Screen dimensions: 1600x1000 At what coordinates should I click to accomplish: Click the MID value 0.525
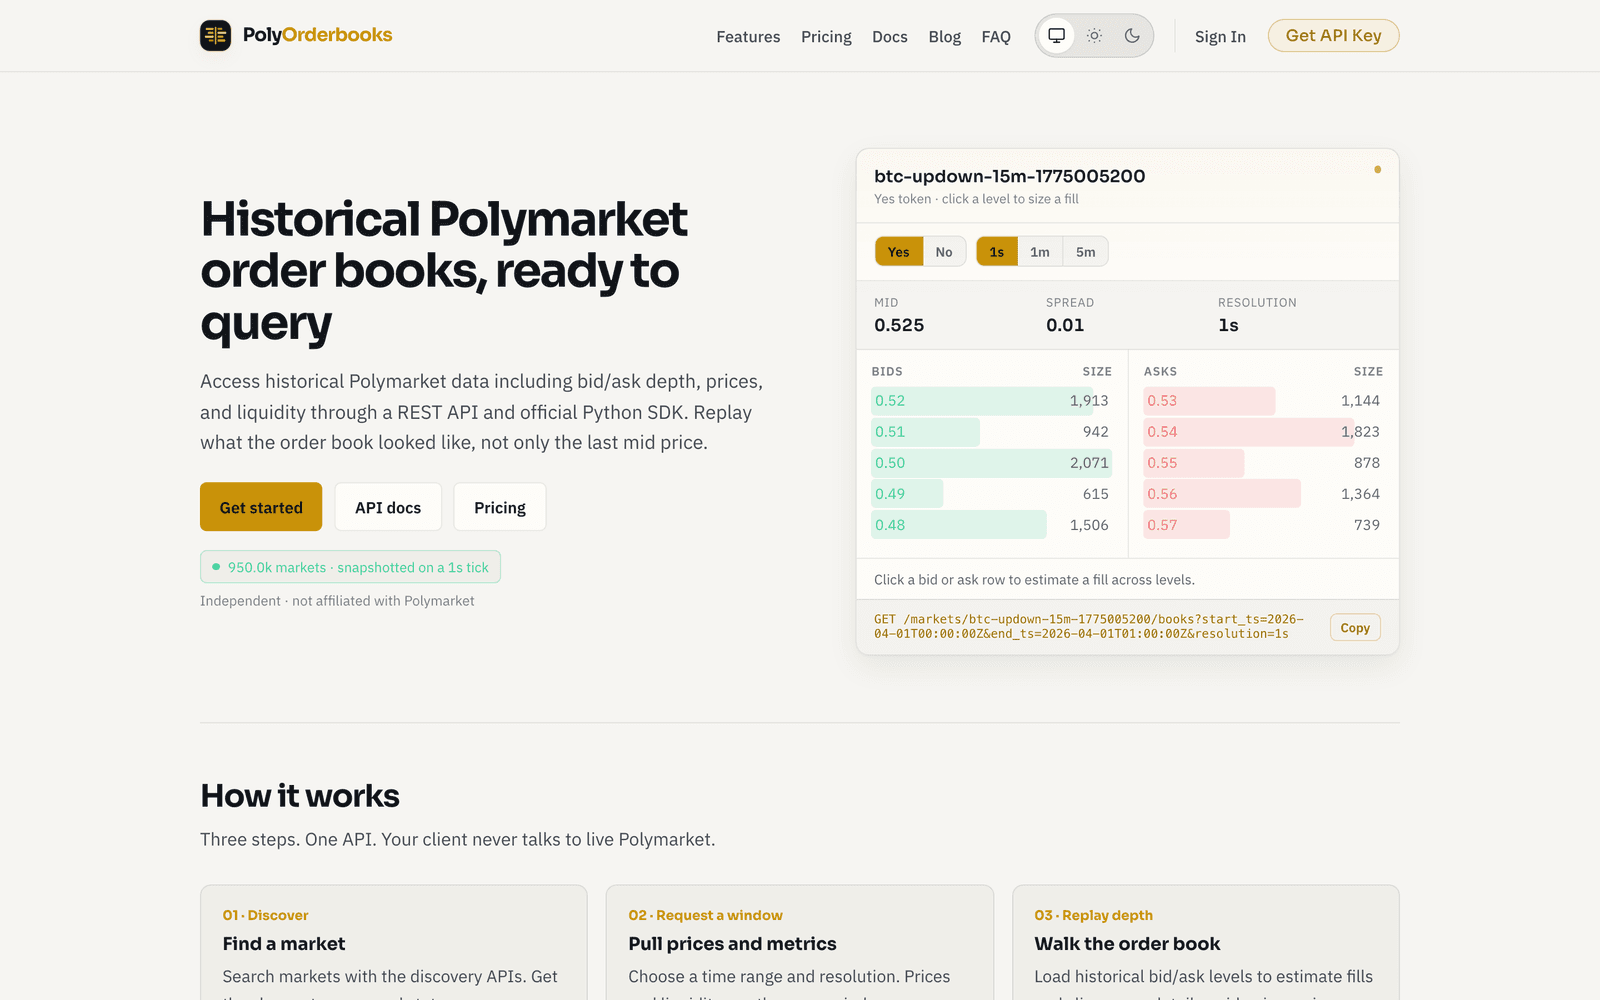point(899,325)
